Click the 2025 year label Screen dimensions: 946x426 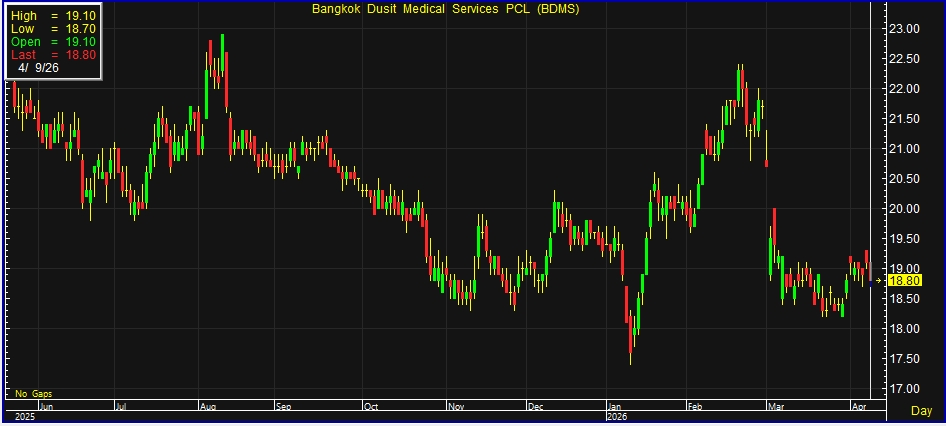tap(22, 415)
